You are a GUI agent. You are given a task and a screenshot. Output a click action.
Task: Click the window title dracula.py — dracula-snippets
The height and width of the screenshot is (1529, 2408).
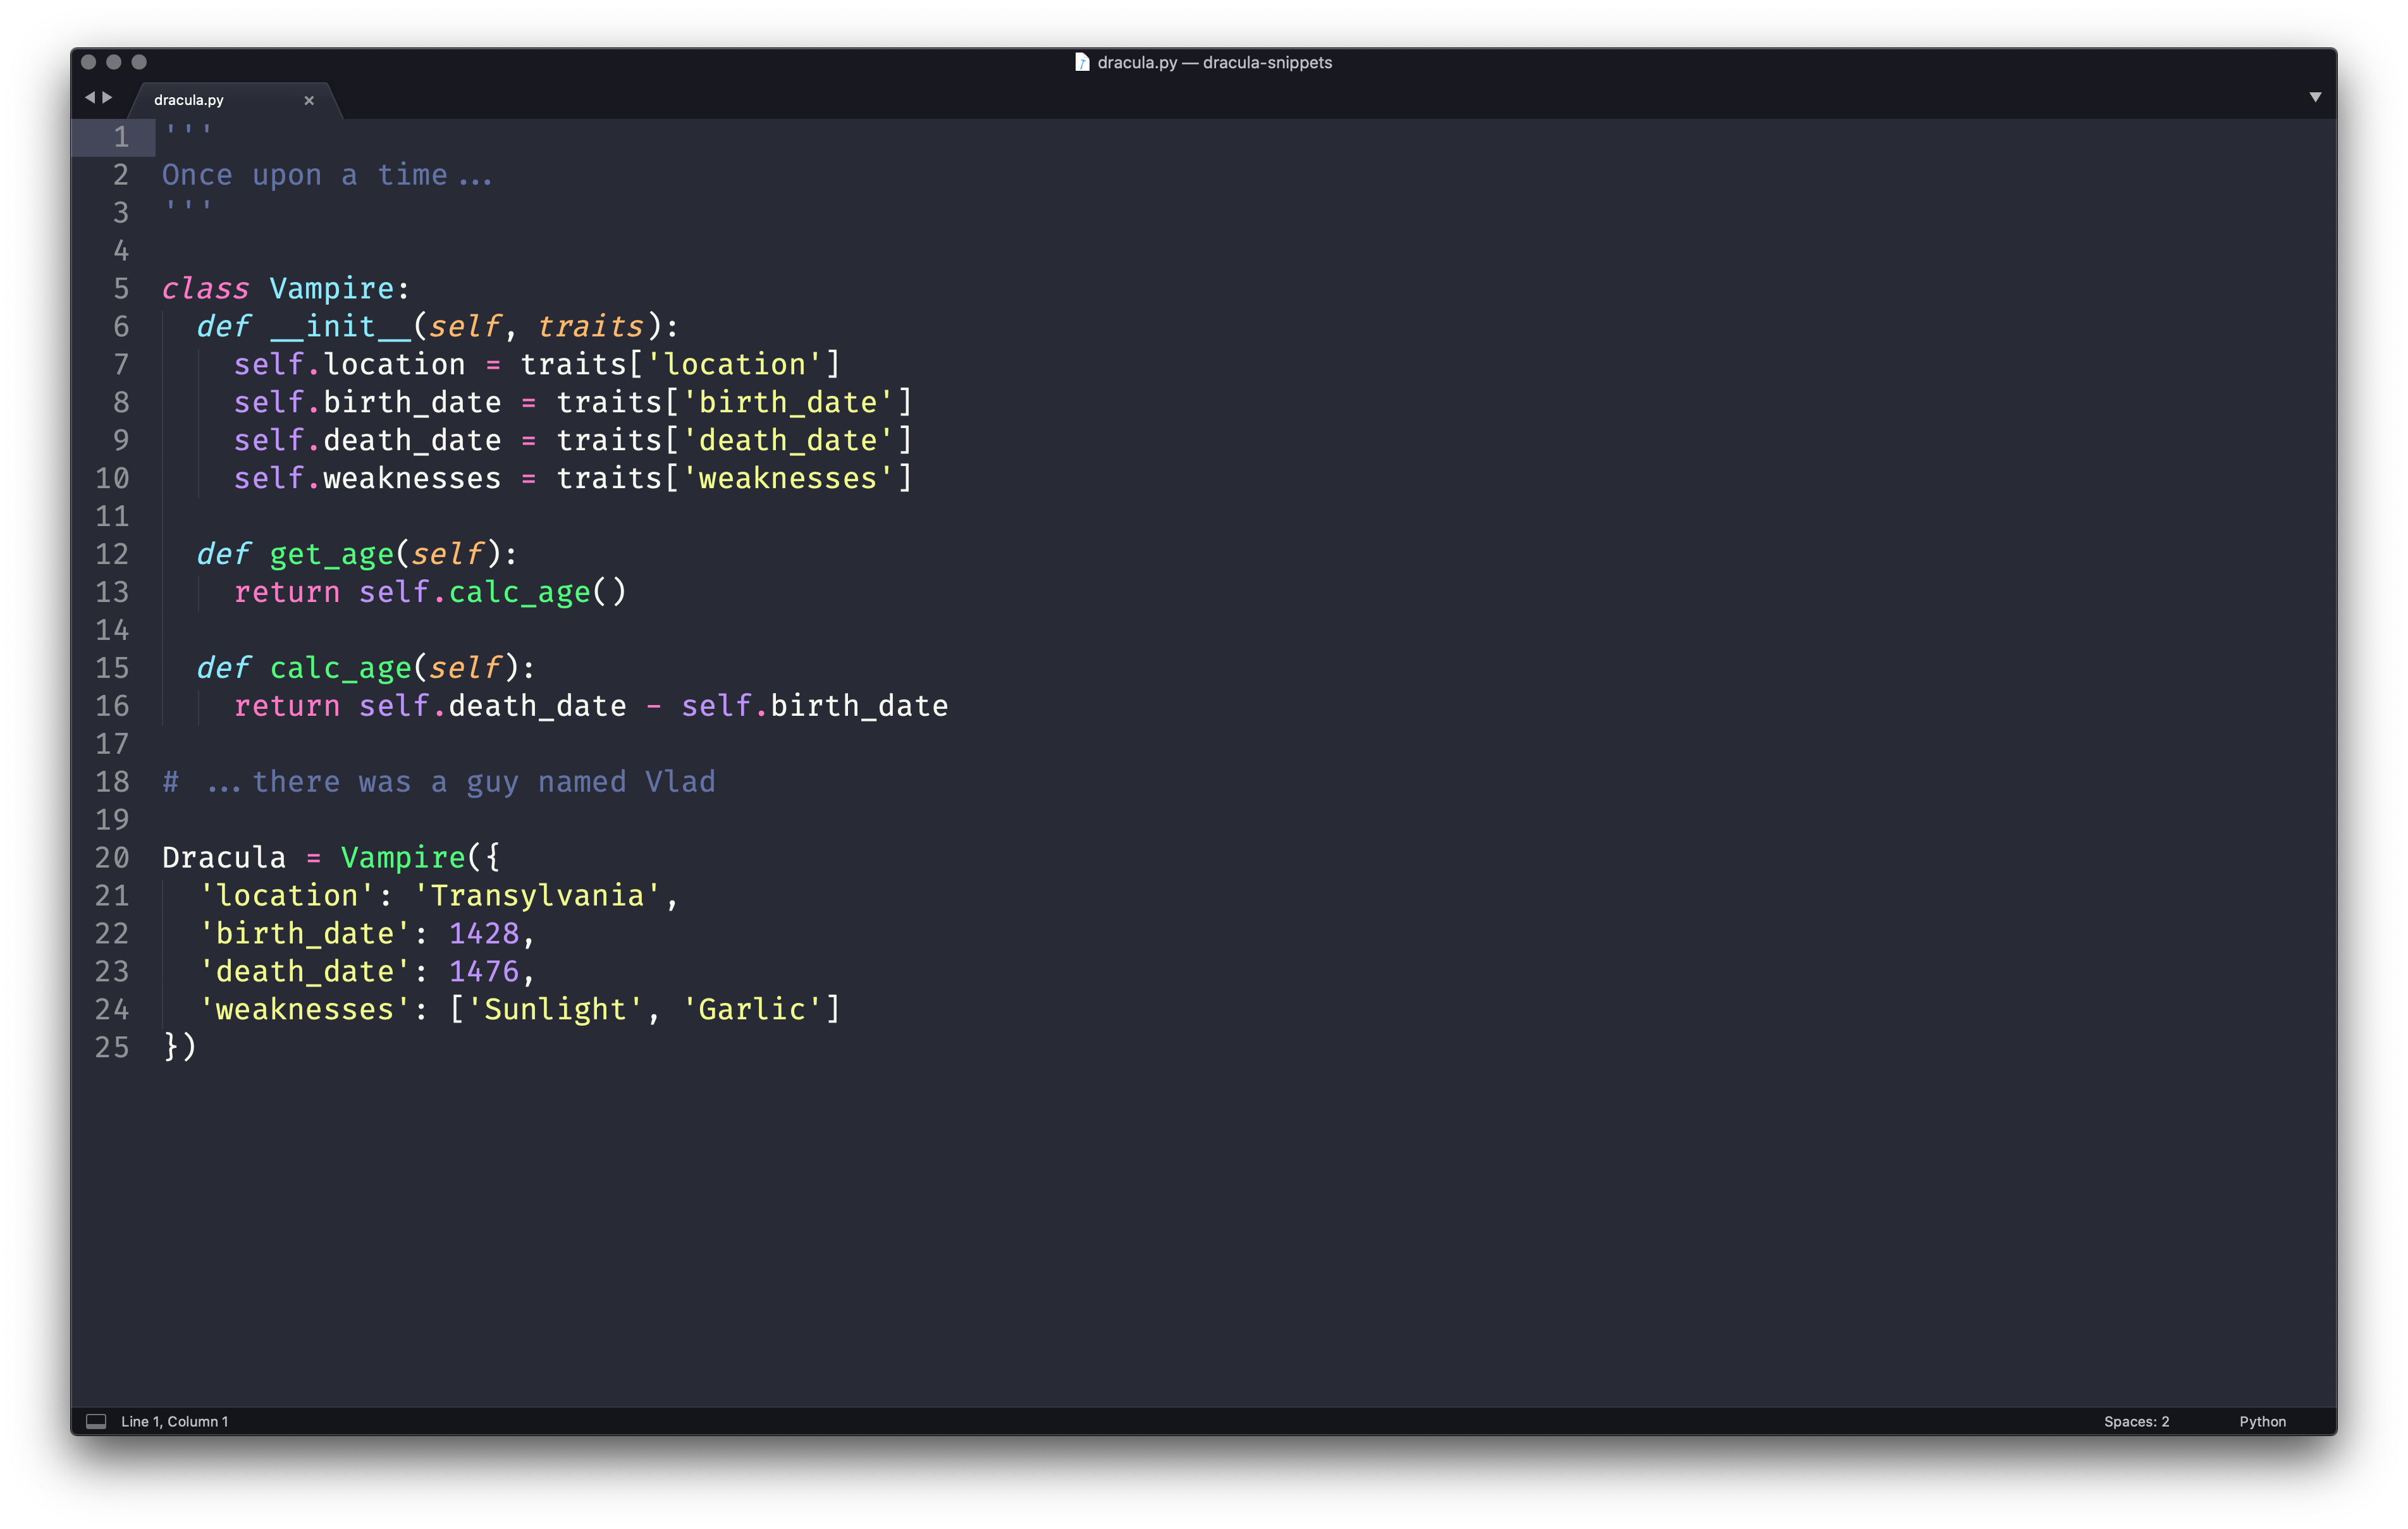point(1214,62)
